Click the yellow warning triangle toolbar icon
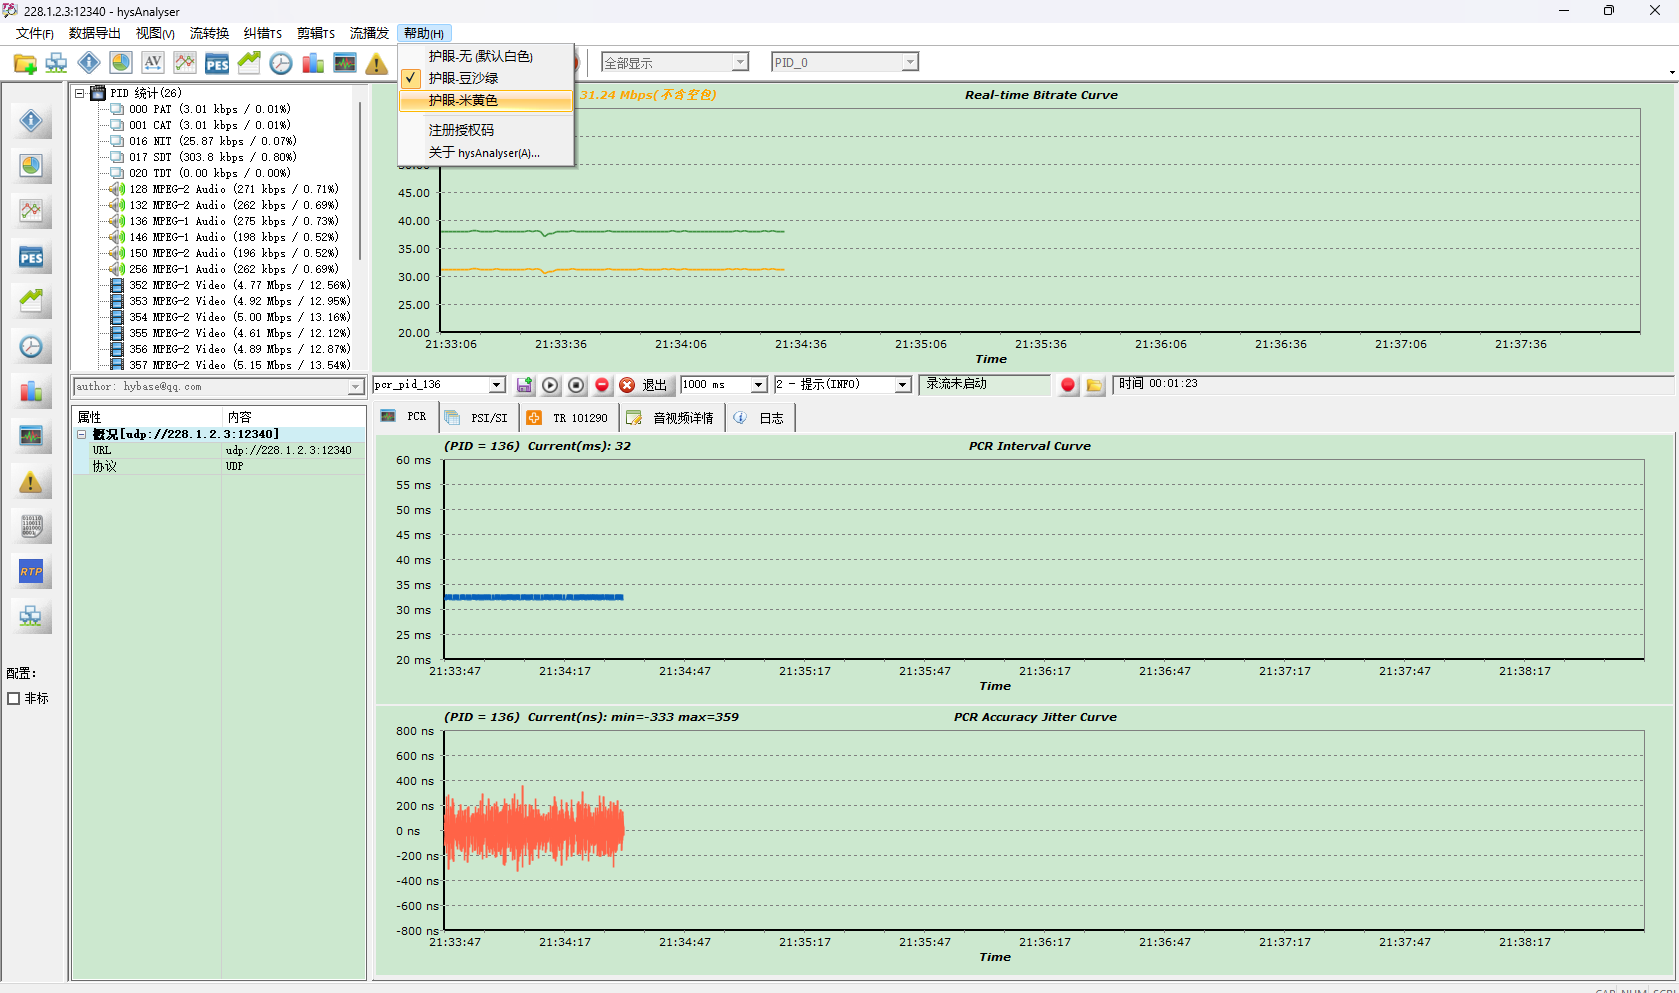The width and height of the screenshot is (1679, 993). click(x=376, y=64)
